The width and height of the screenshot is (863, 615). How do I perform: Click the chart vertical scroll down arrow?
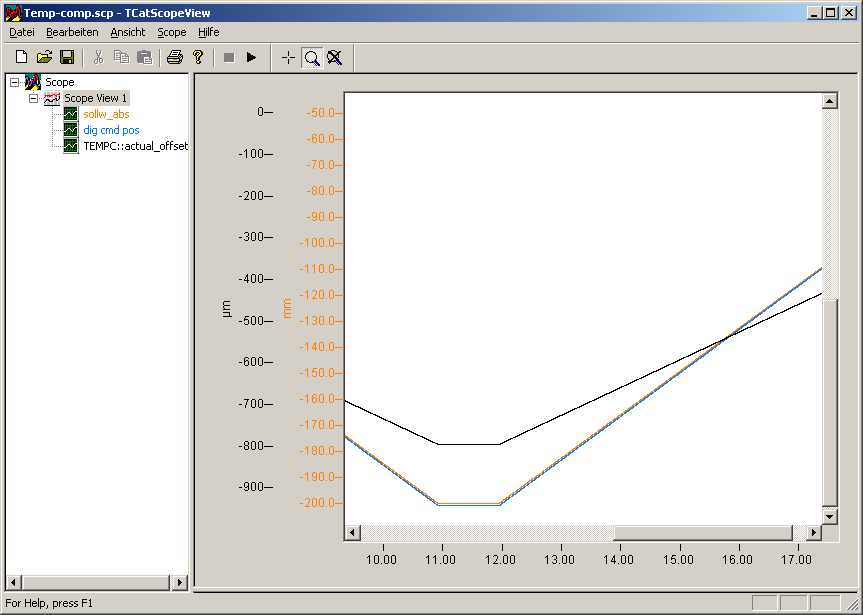(829, 516)
